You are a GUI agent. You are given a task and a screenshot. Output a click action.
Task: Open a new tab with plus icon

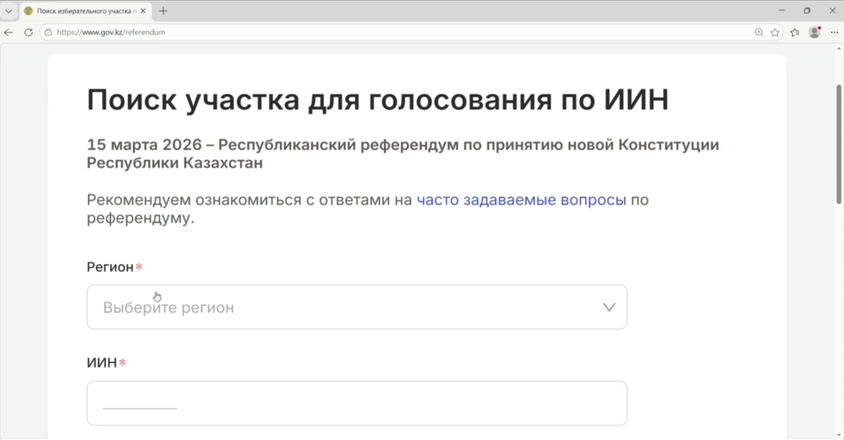tap(163, 11)
